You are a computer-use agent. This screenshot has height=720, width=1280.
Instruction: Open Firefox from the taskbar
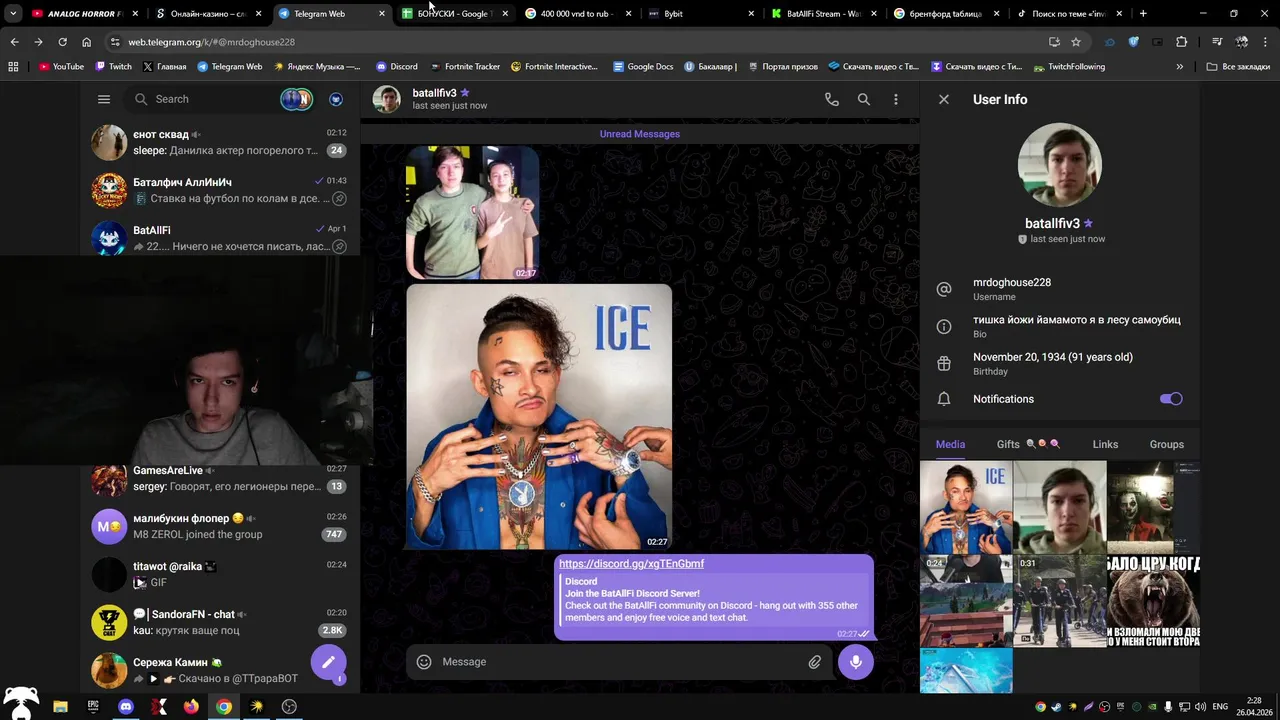click(191, 707)
